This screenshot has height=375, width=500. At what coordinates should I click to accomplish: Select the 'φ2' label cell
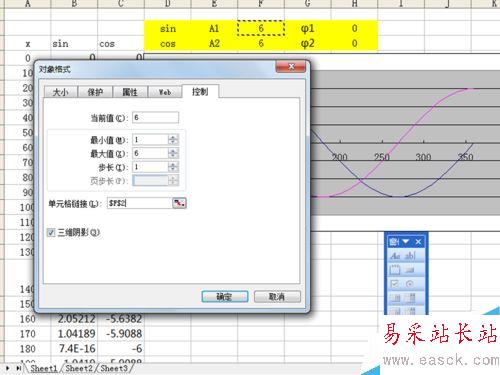coord(308,43)
